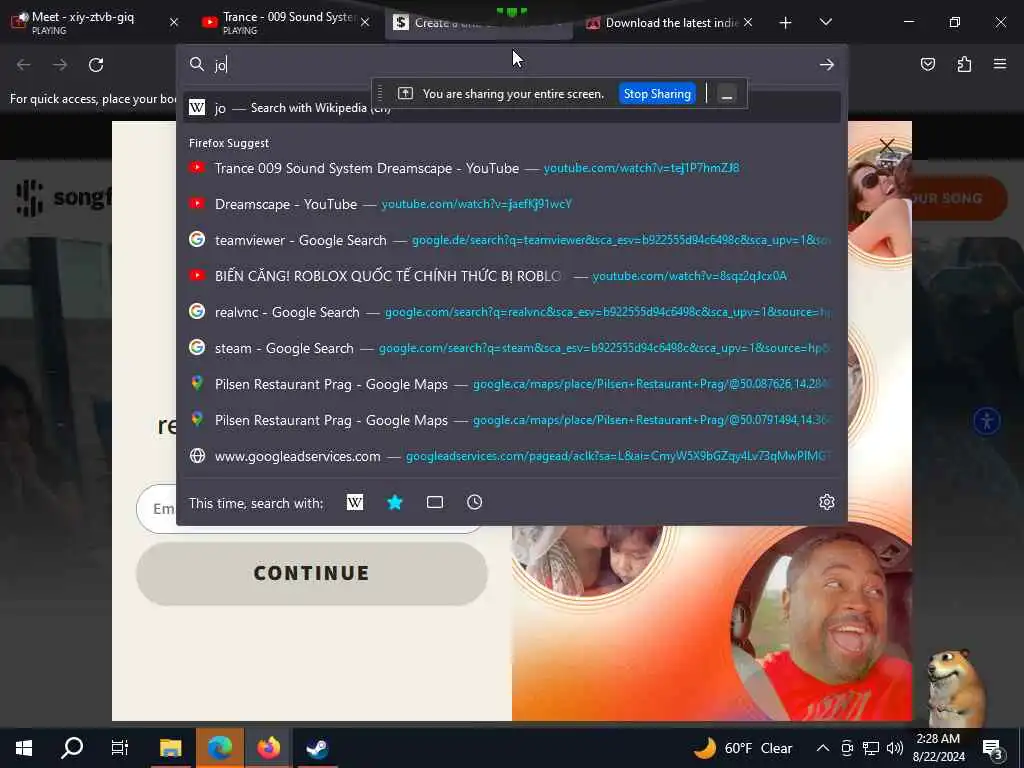The height and width of the screenshot is (768, 1024).
Task: Open Steam from the taskbar
Action: tap(317, 748)
